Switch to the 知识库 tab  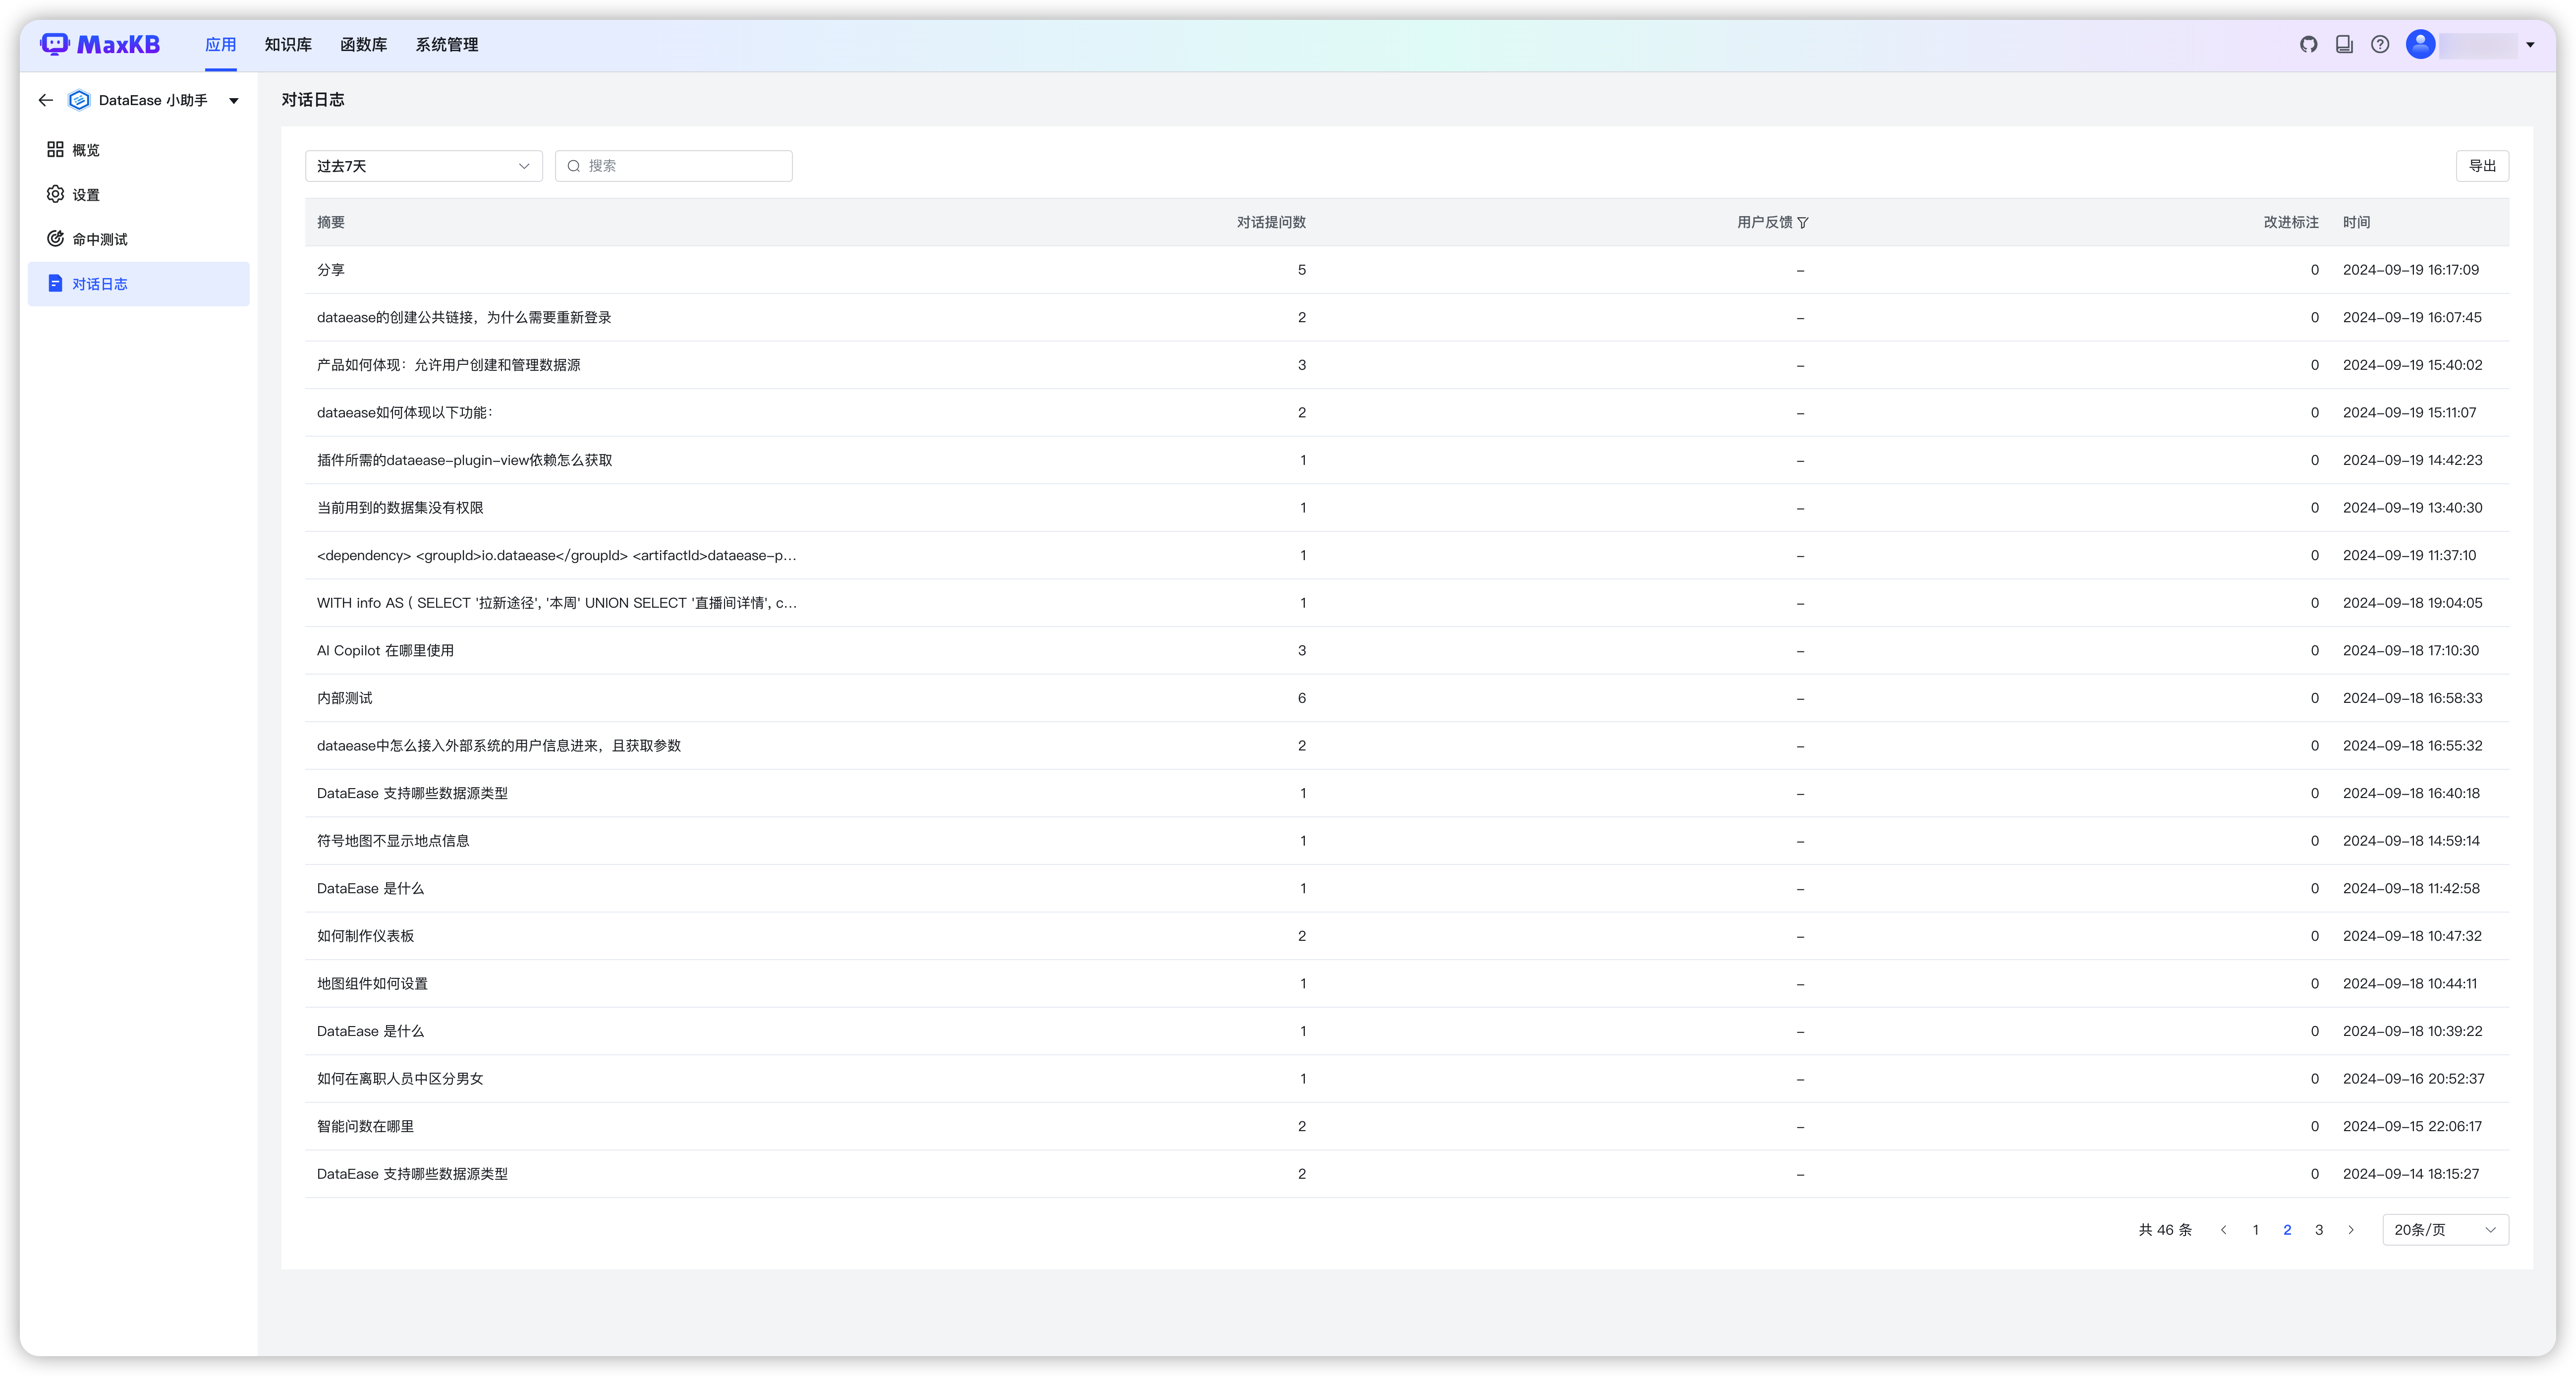[287, 44]
